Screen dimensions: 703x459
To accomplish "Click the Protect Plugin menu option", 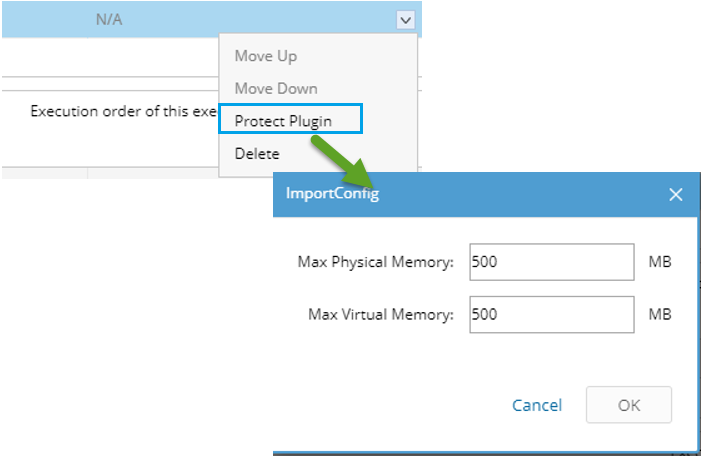I will 283,121.
